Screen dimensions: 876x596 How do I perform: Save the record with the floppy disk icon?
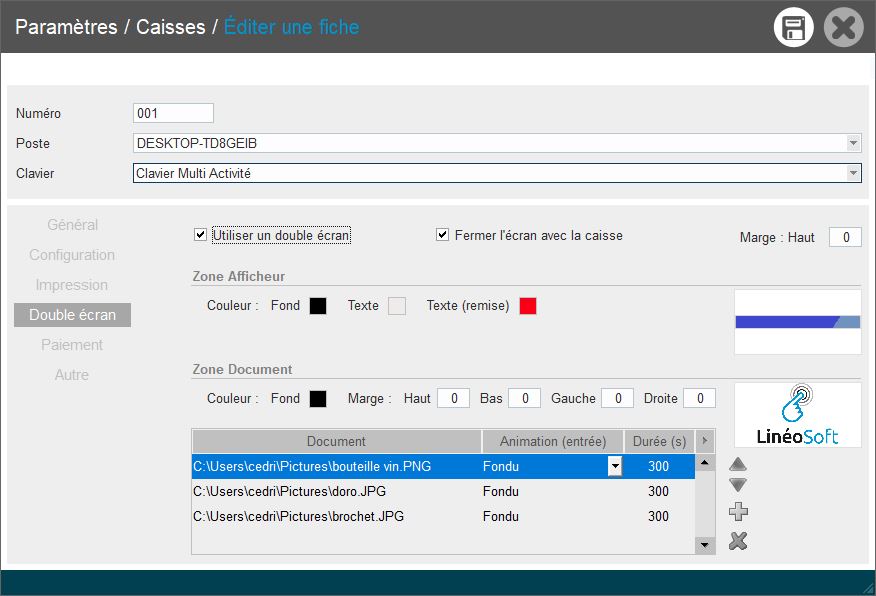point(793,27)
